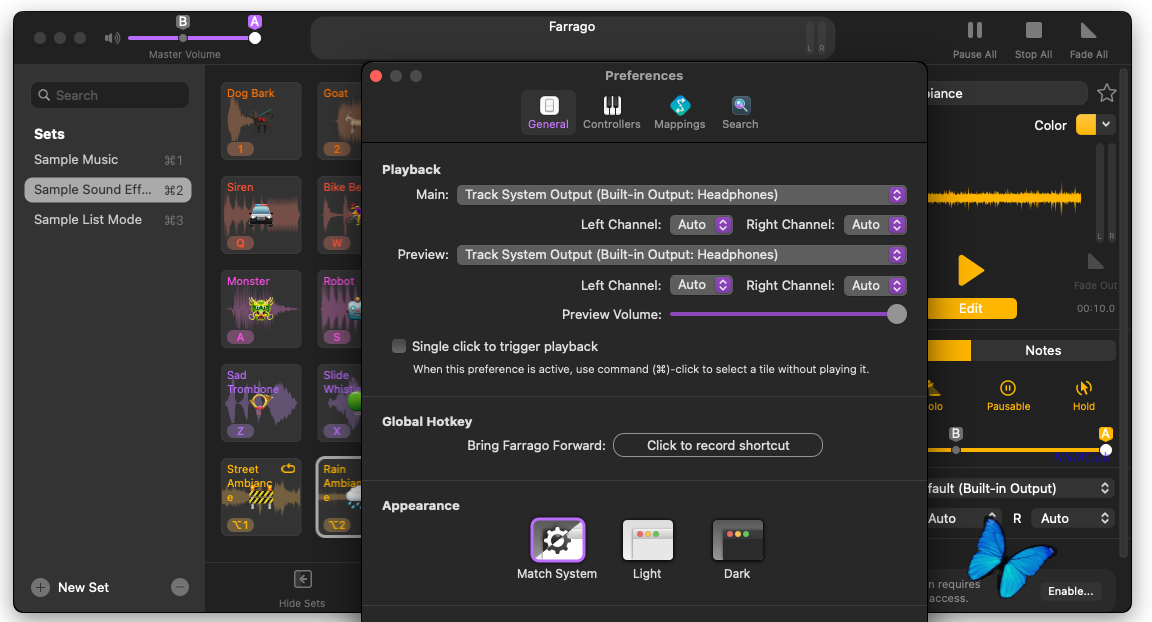Click the Fade Out icon in inspector
Image resolution: width=1152 pixels, height=622 pixels.
click(1095, 261)
